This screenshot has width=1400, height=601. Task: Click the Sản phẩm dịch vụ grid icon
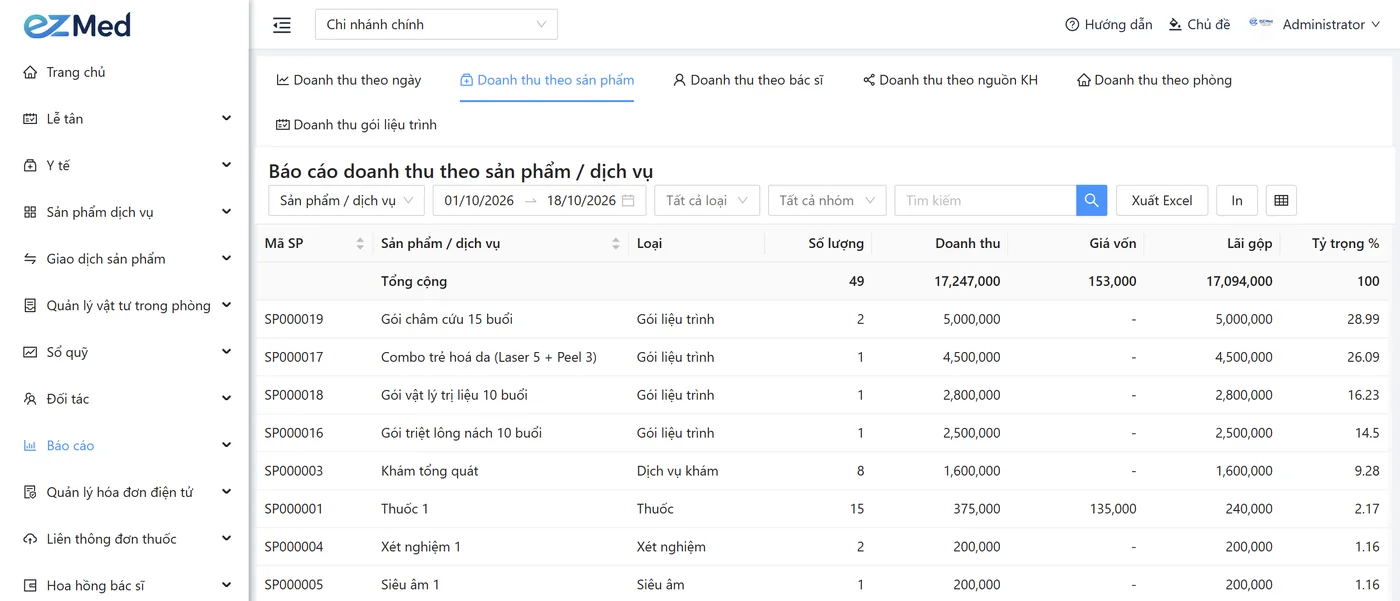point(30,212)
